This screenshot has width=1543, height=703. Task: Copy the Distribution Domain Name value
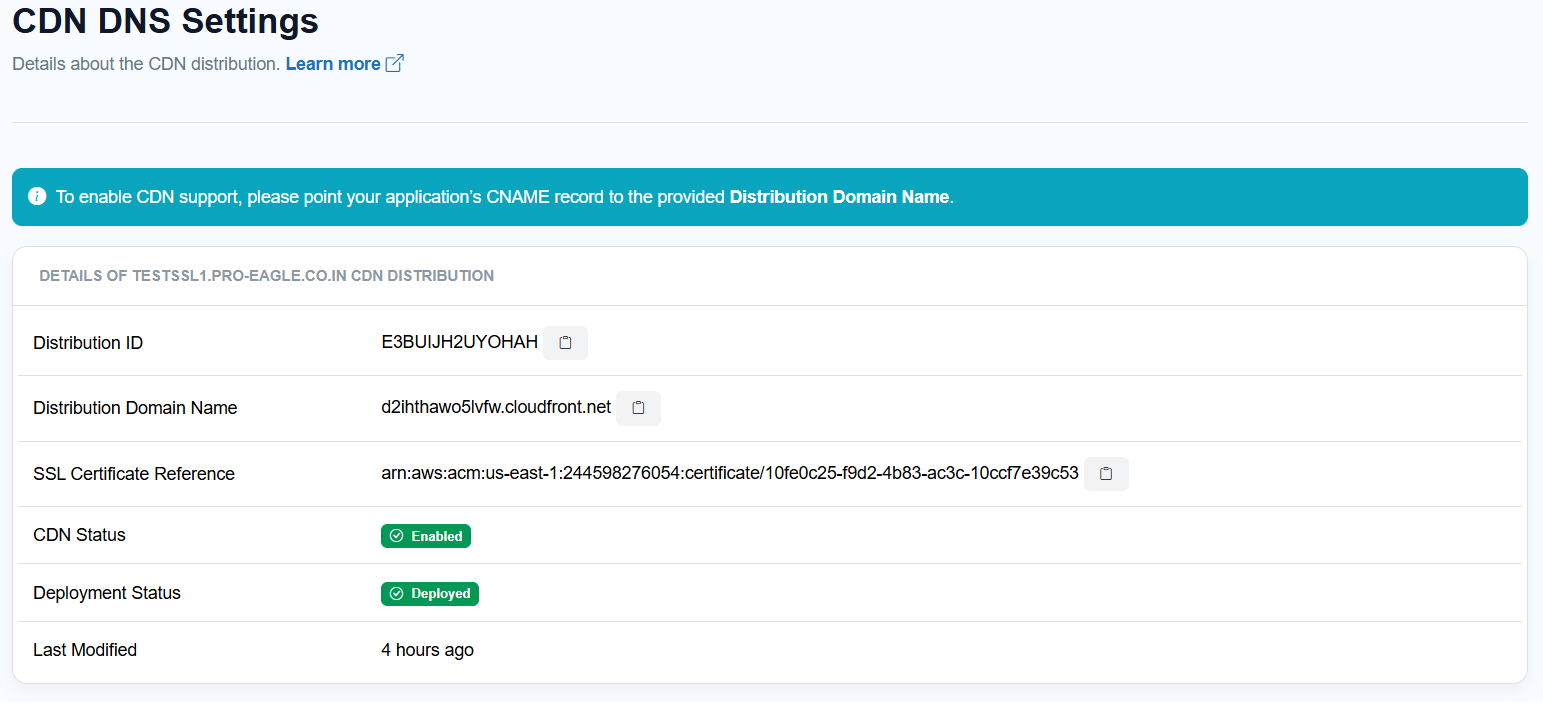[x=638, y=408]
